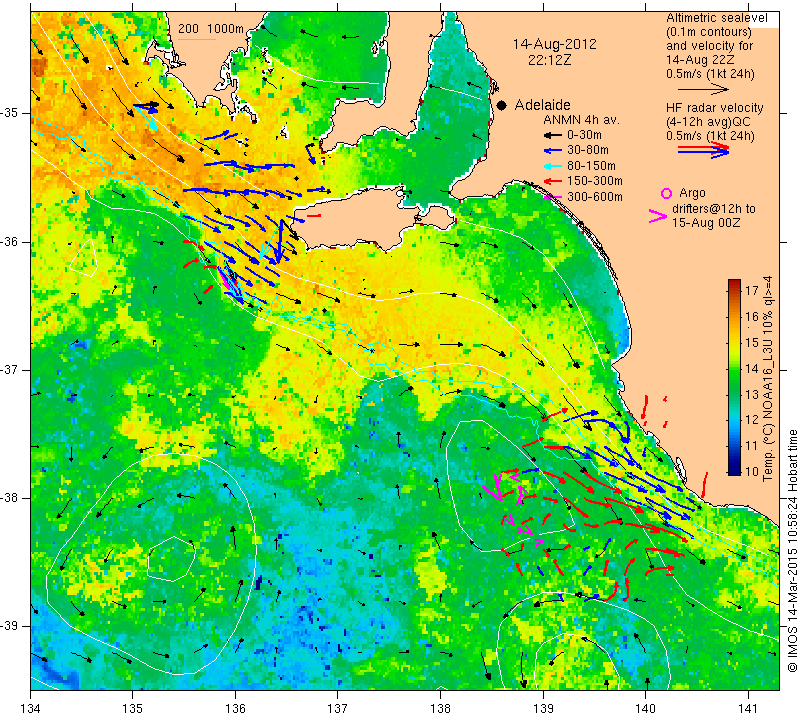
Task: Click the 14 value on the color bar
Action: 752,368
